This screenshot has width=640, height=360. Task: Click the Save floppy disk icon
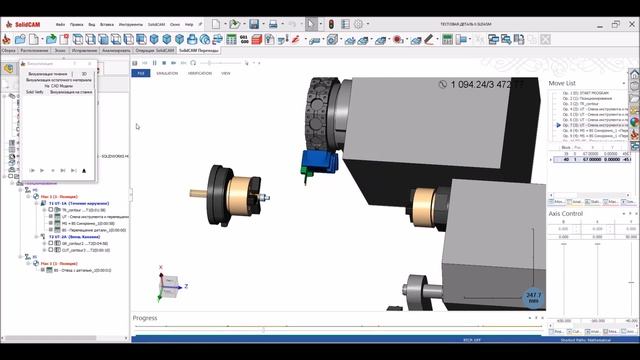(254, 24)
